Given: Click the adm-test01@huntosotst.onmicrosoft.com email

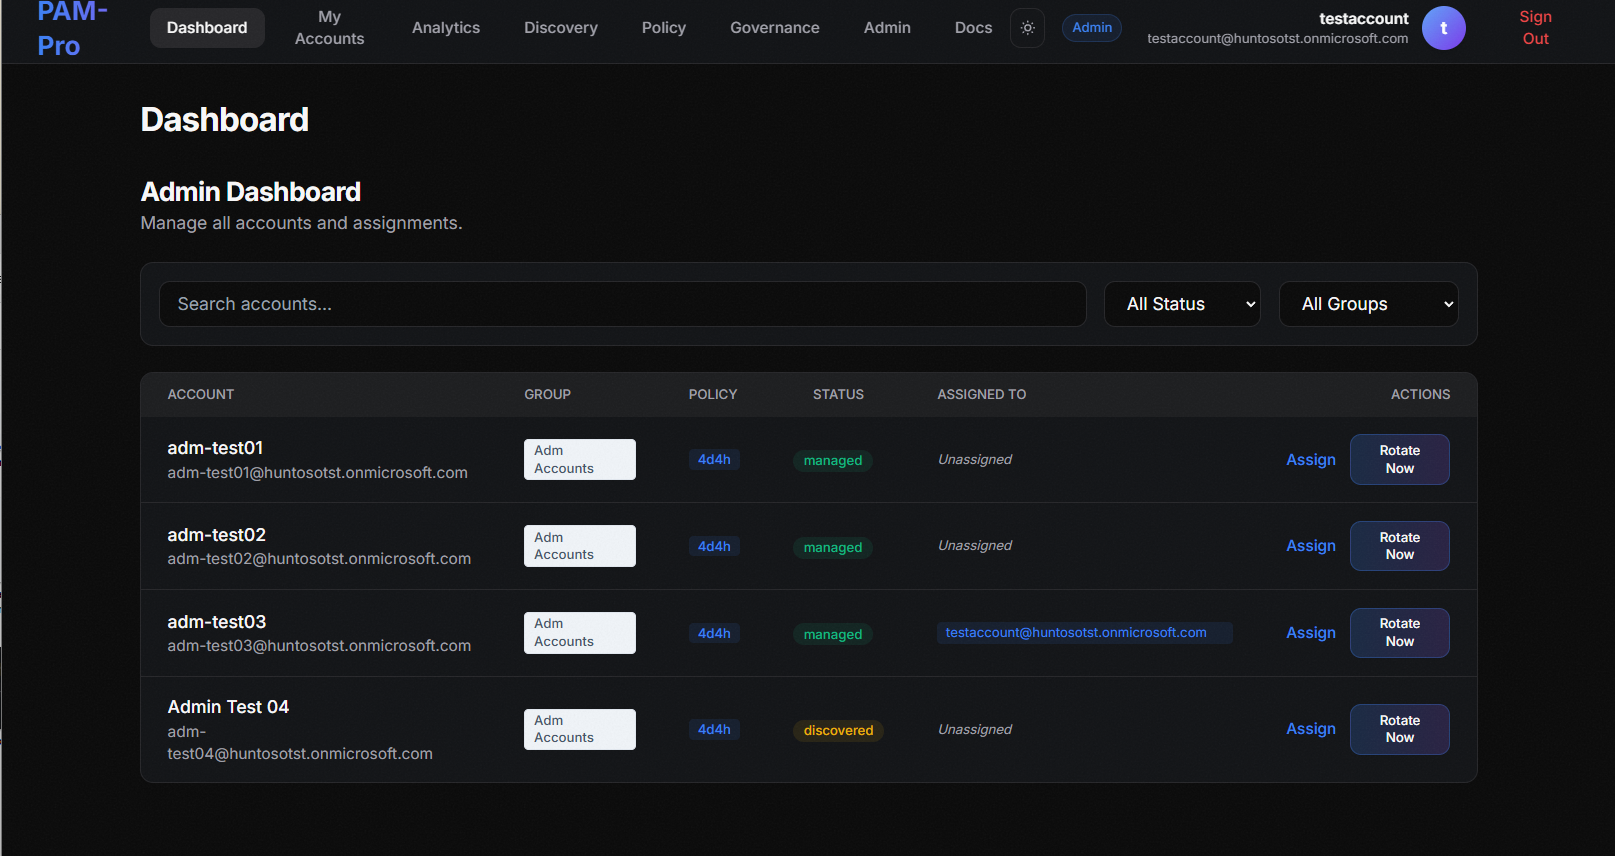Looking at the screenshot, I should tap(317, 473).
